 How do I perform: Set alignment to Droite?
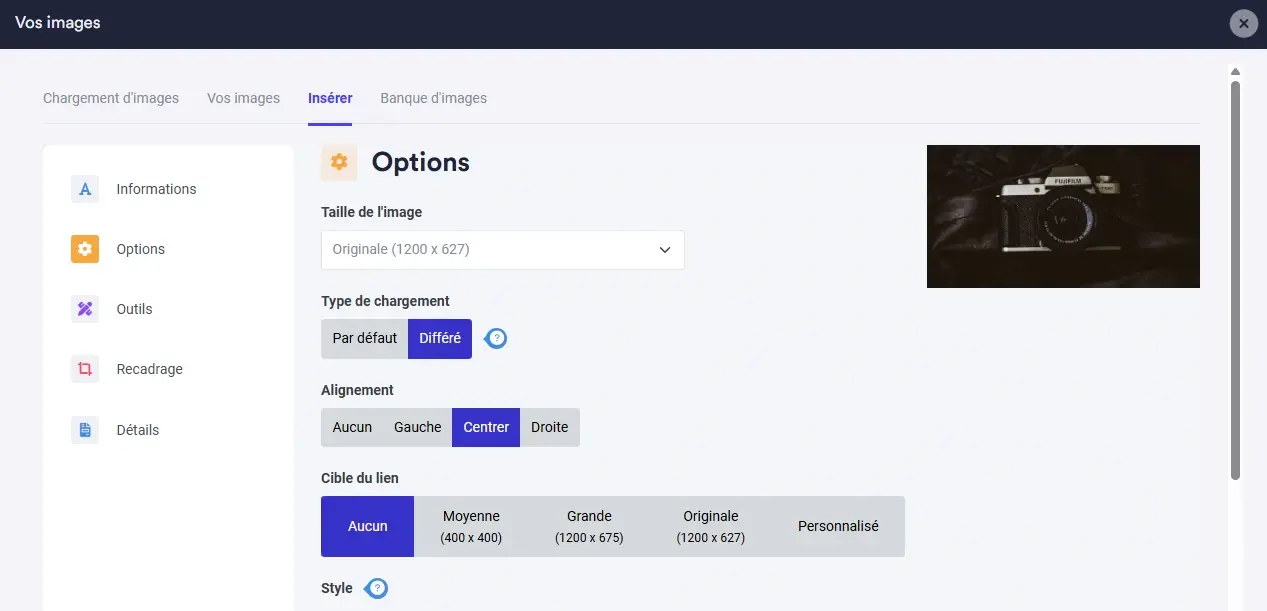coord(550,427)
